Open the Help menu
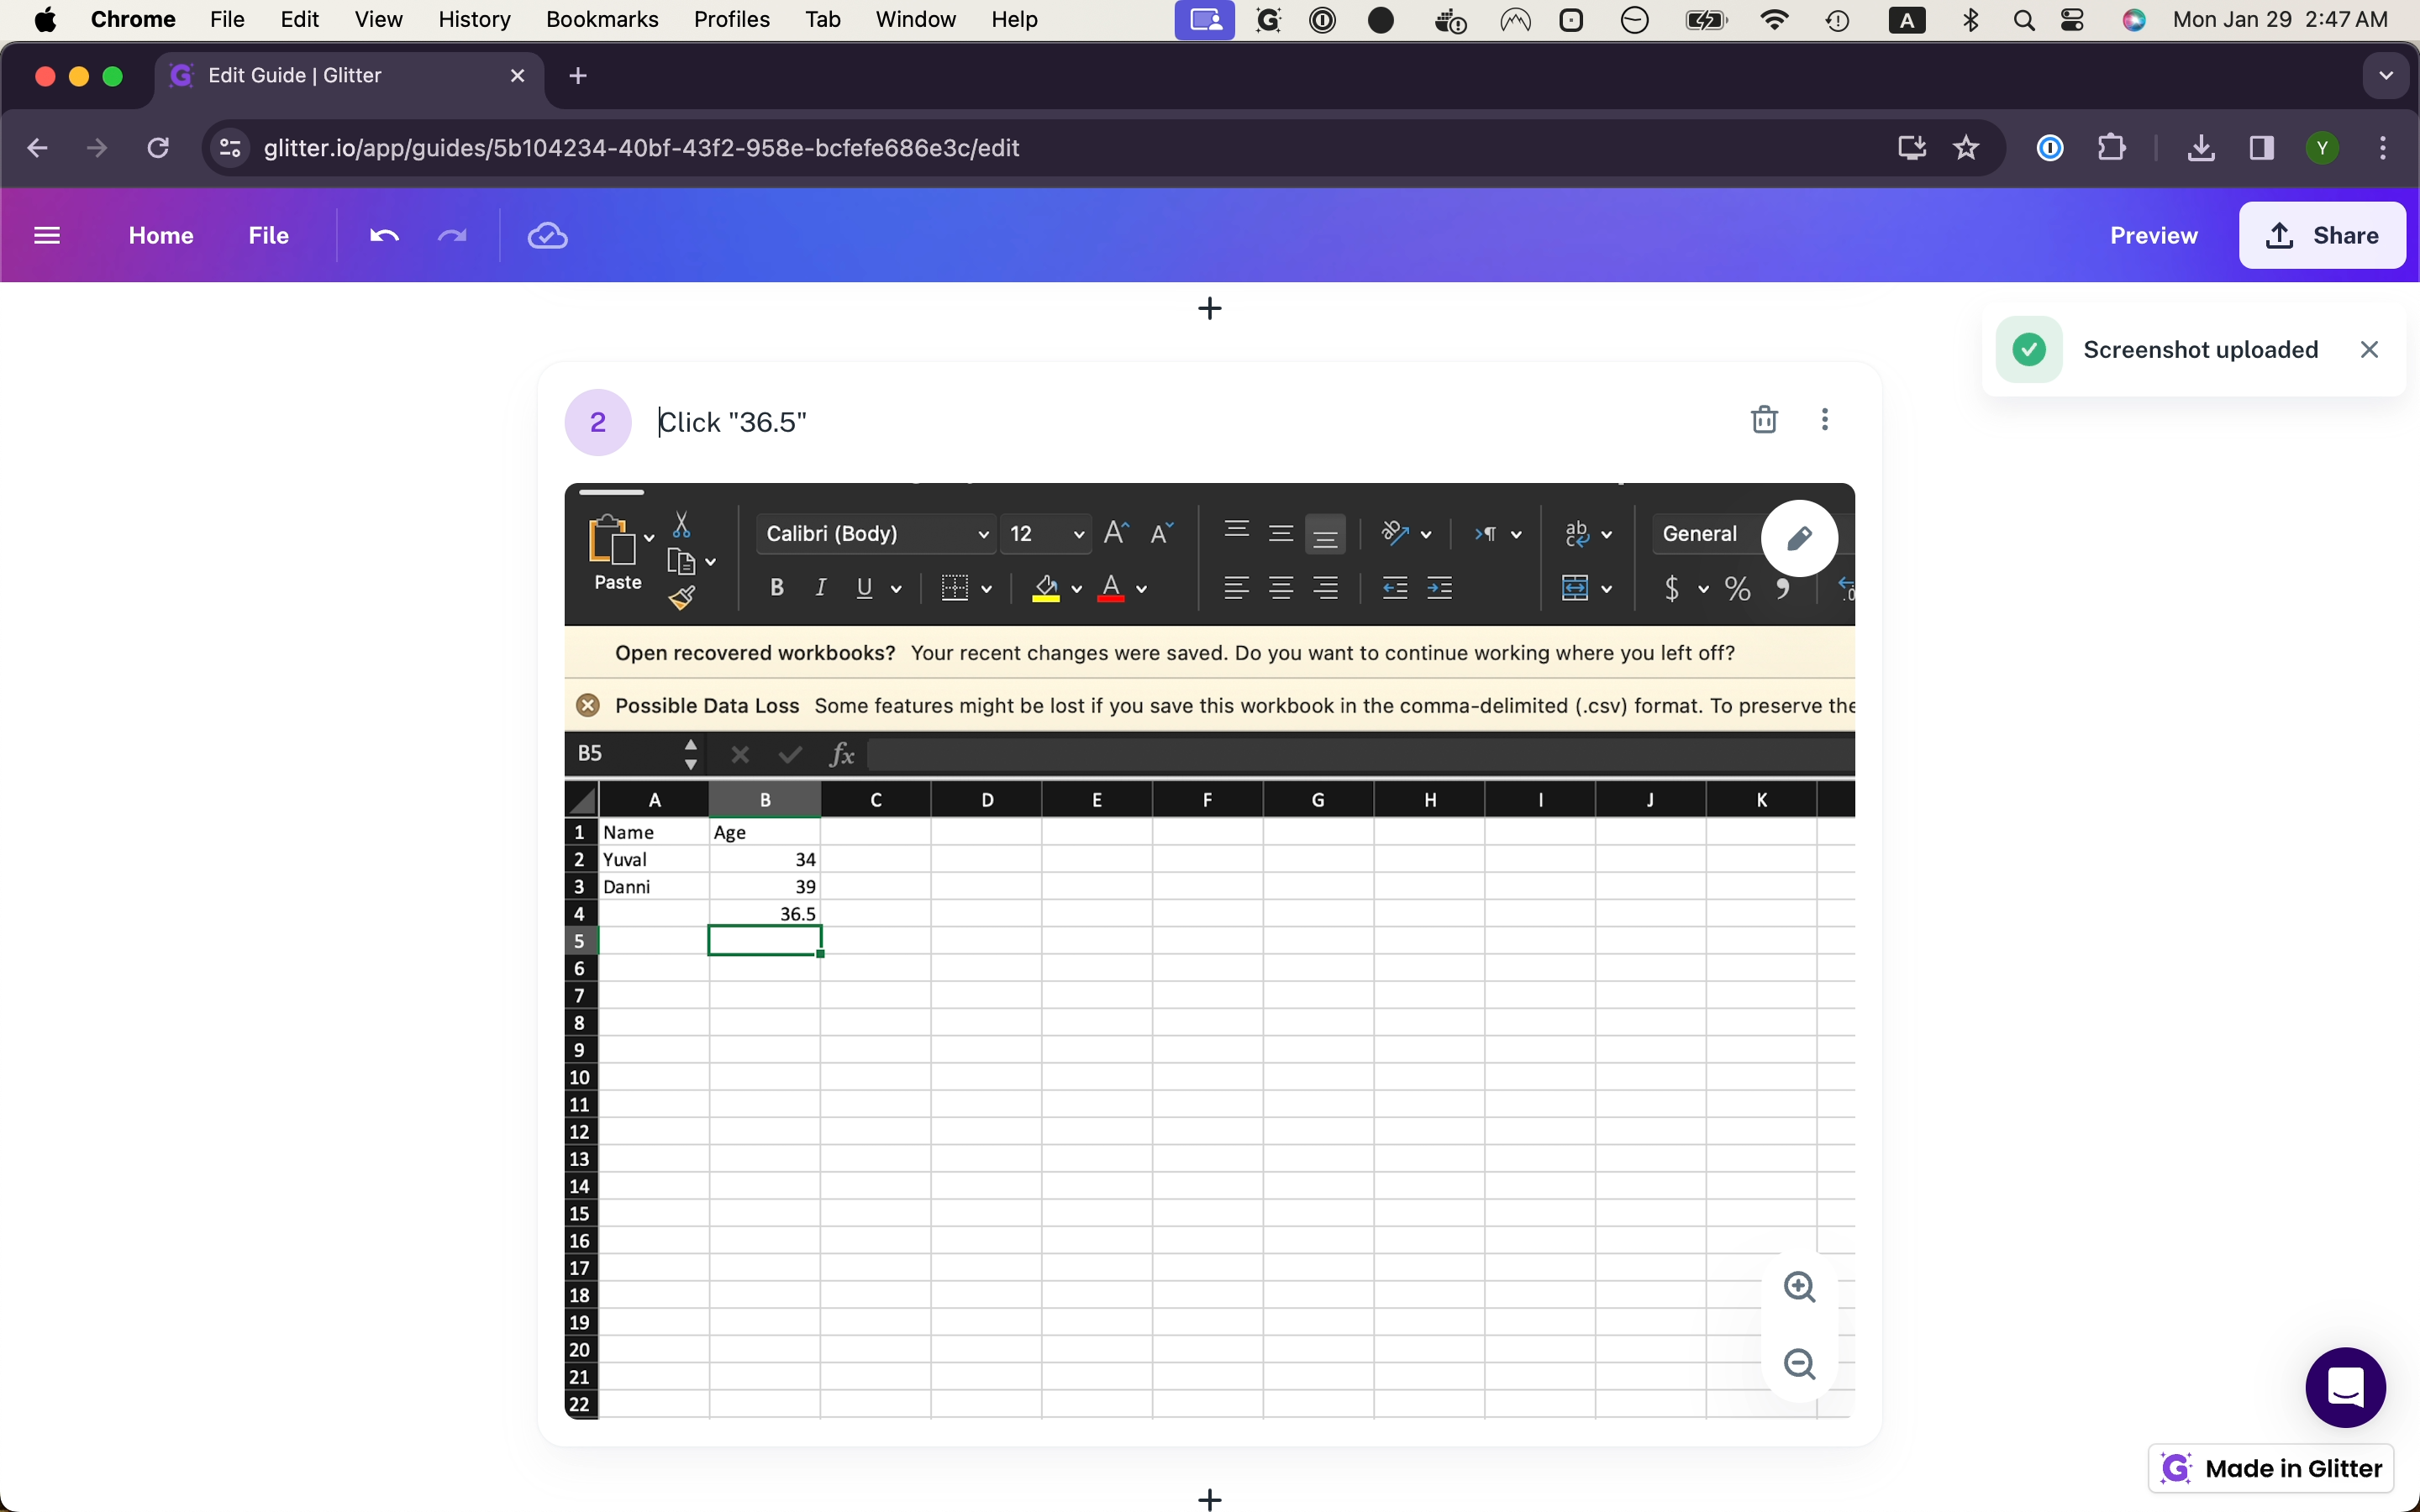2420x1512 pixels. click(x=1014, y=20)
